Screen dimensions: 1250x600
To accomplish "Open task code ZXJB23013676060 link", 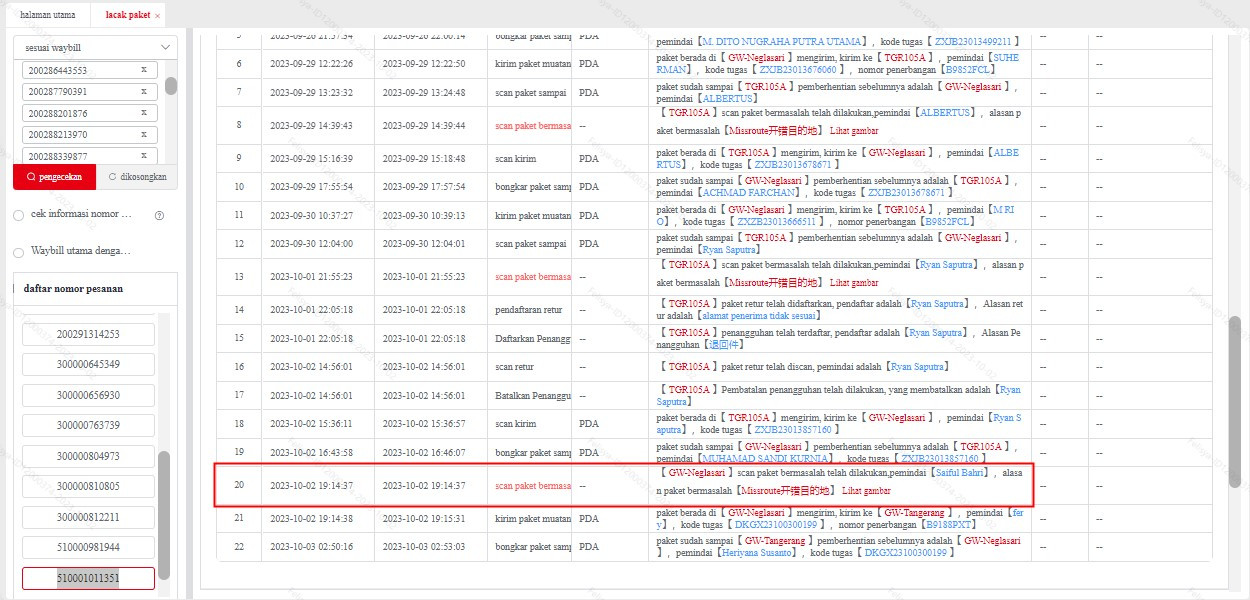I will [797, 70].
